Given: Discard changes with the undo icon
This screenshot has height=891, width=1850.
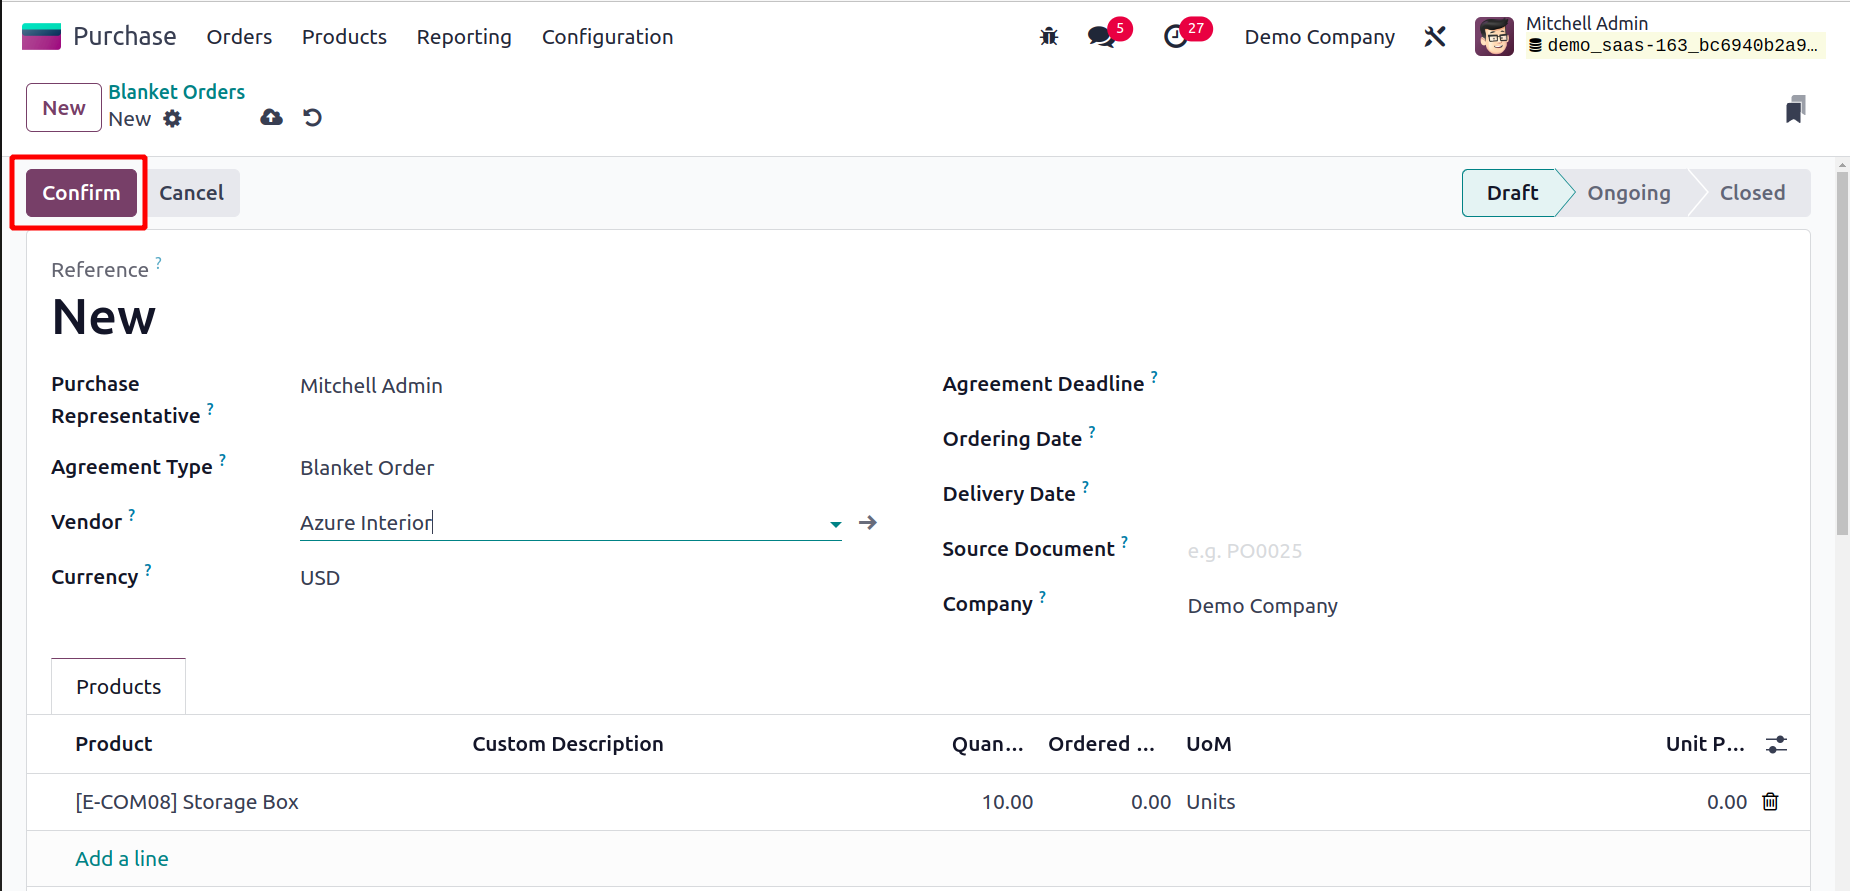Looking at the screenshot, I should pos(313,118).
